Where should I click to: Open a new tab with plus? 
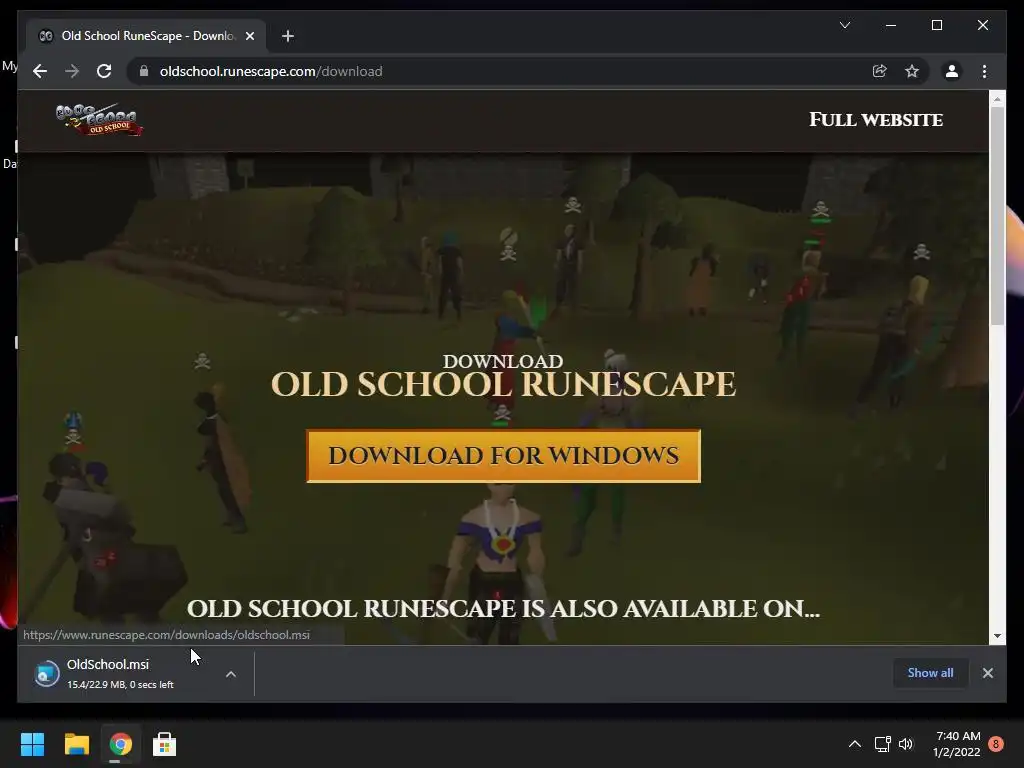[288, 36]
